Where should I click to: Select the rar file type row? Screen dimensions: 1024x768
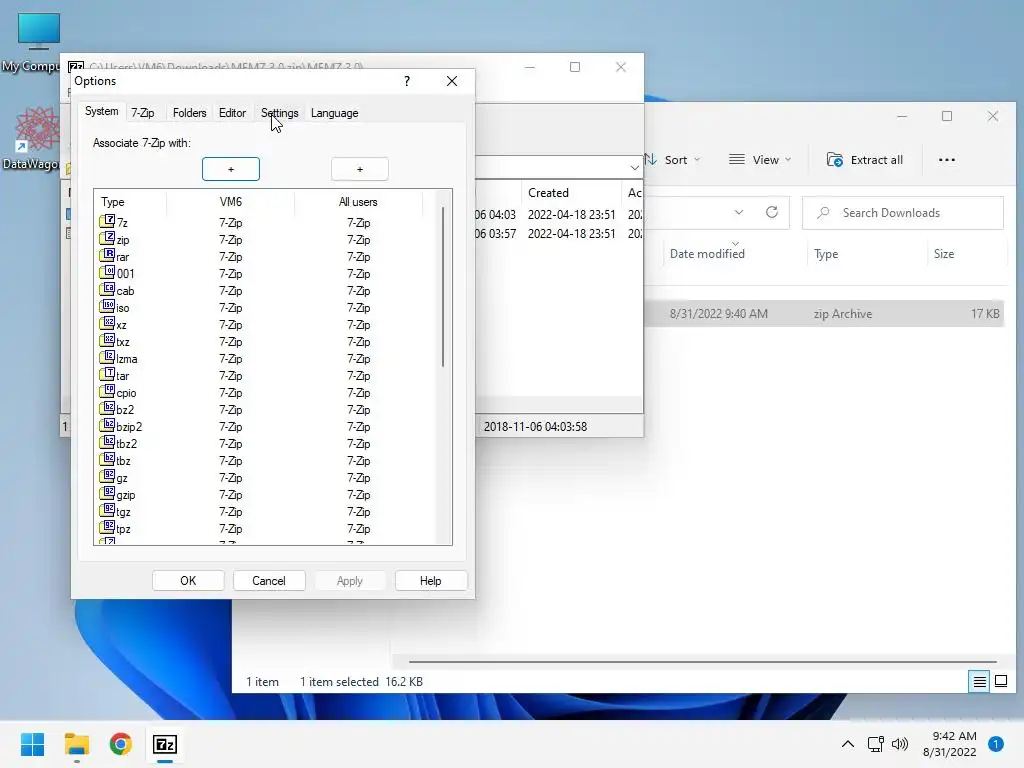point(266,257)
